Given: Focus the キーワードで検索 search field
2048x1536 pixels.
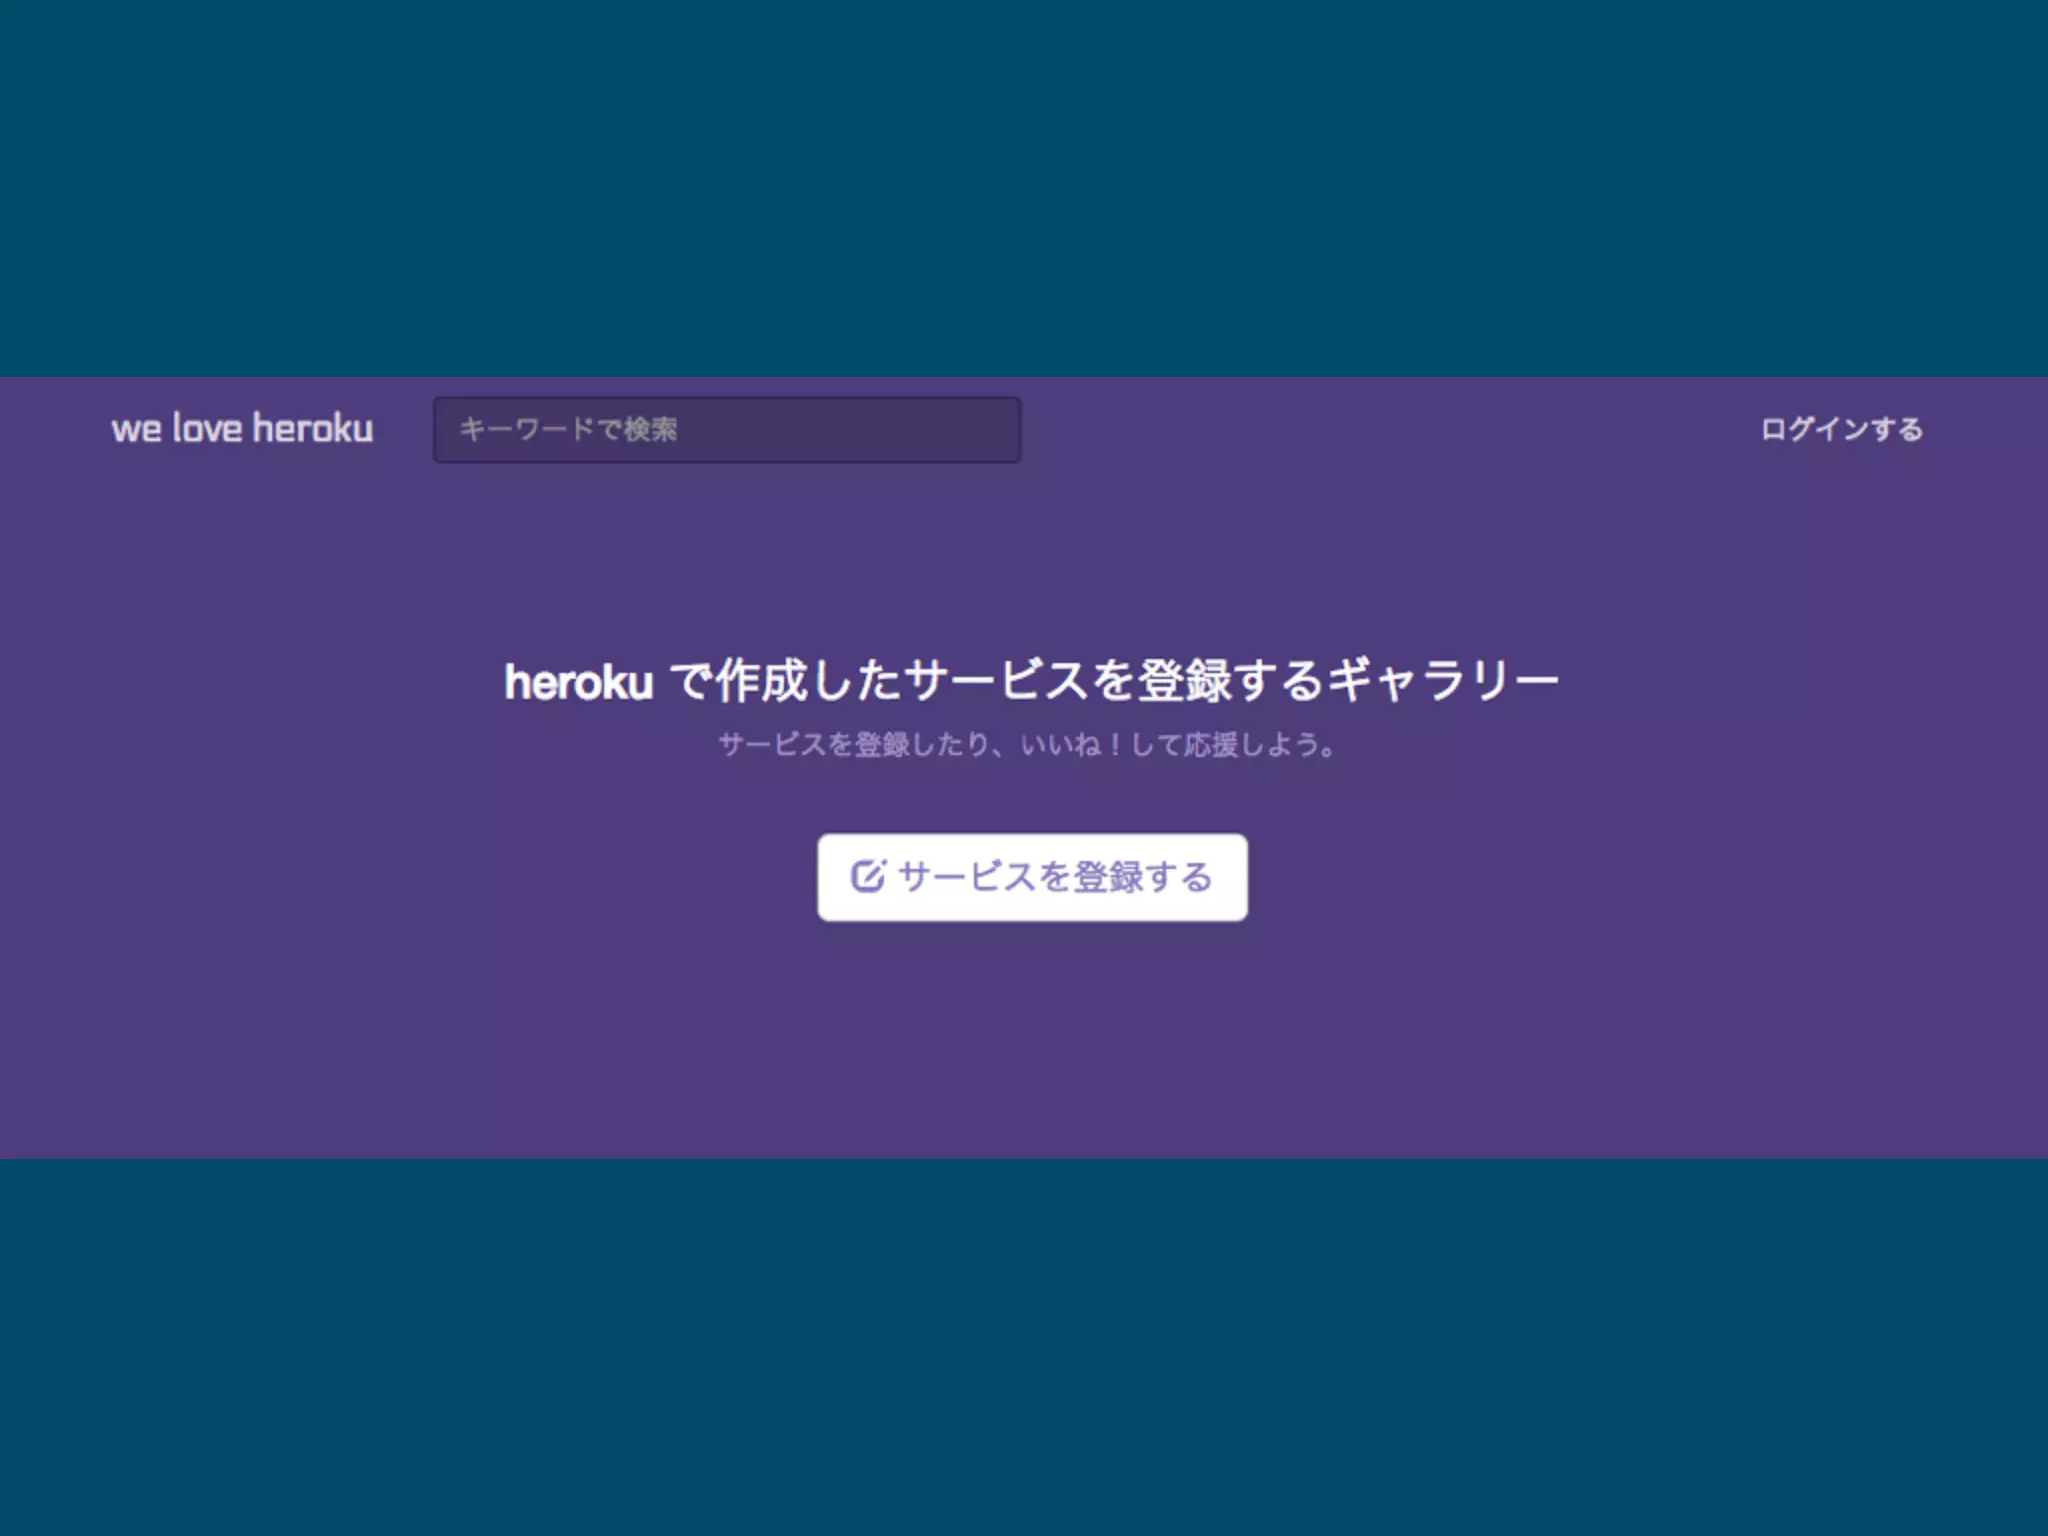Looking at the screenshot, I should point(727,430).
